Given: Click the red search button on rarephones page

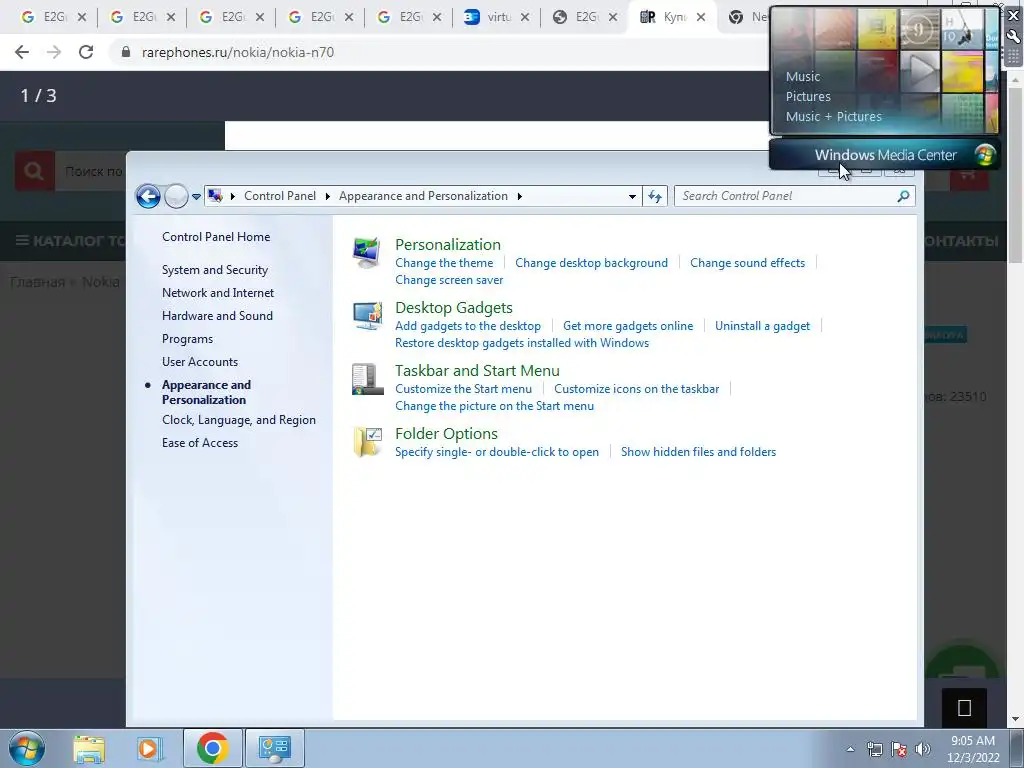Looking at the screenshot, I should click(x=34, y=171).
